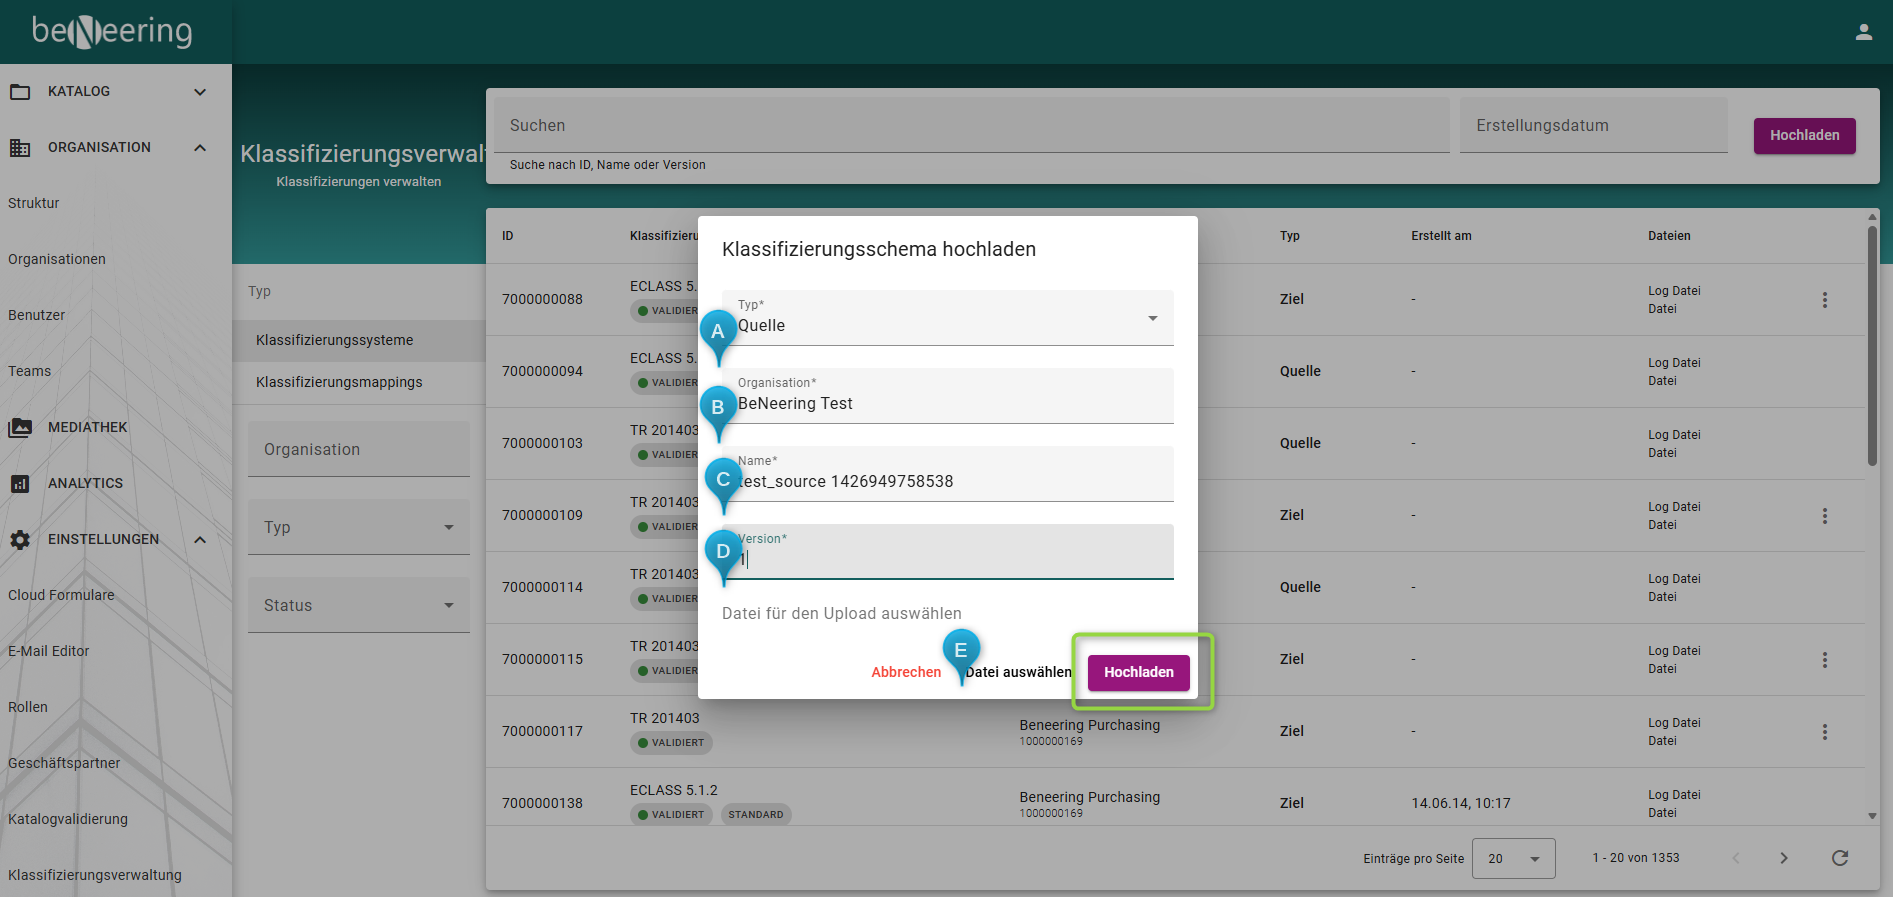This screenshot has width=1893, height=897.
Task: Click the Analytics chart icon
Action: pos(20,484)
